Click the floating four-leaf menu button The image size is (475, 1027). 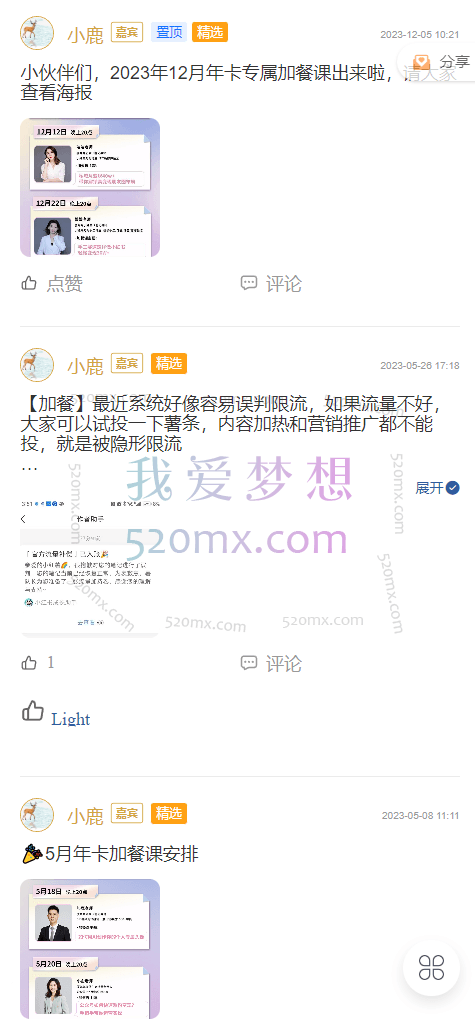[x=431, y=967]
